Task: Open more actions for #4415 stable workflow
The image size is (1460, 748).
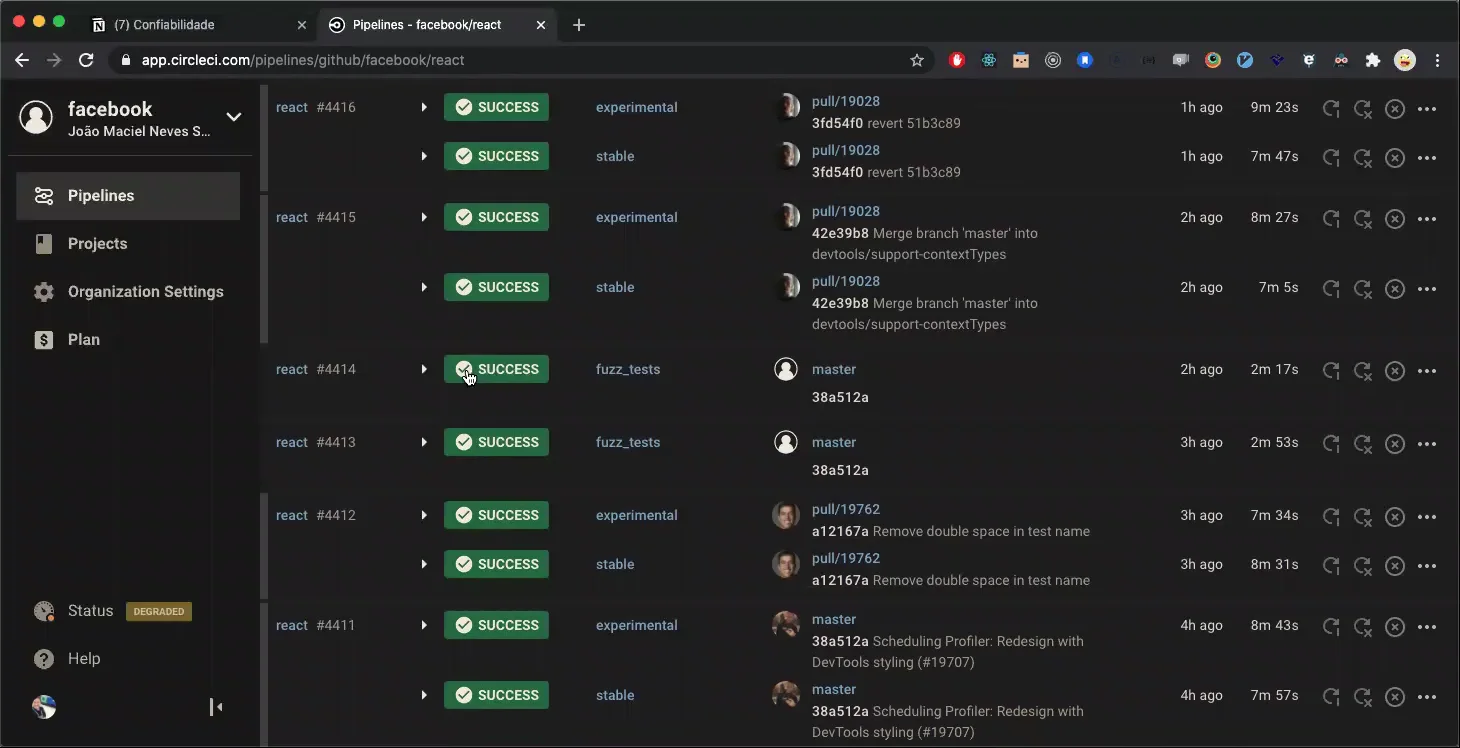Action: coord(1427,288)
